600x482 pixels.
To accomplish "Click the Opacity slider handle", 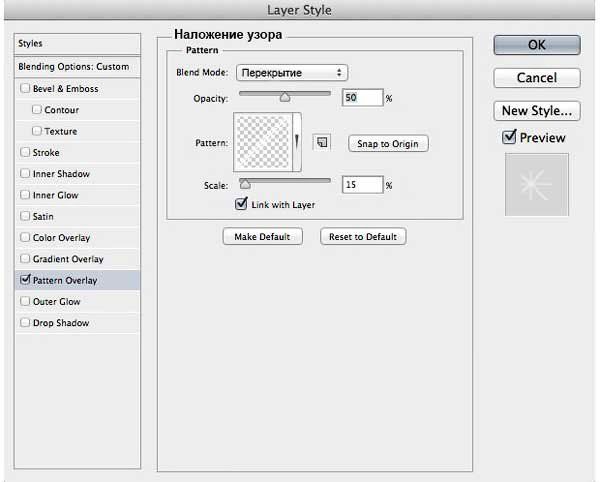I will tap(285, 98).
